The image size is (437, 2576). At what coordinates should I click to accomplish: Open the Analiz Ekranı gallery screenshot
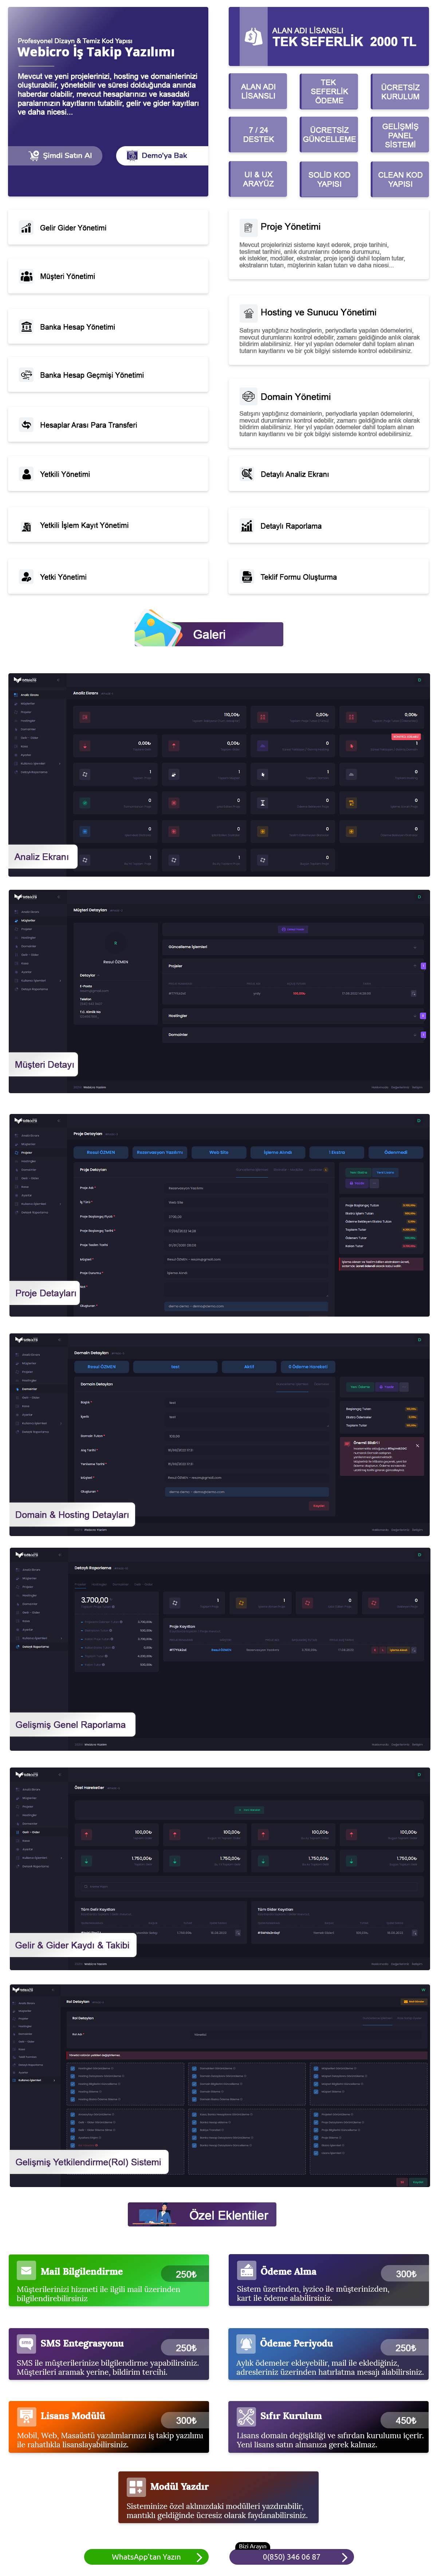(x=219, y=775)
